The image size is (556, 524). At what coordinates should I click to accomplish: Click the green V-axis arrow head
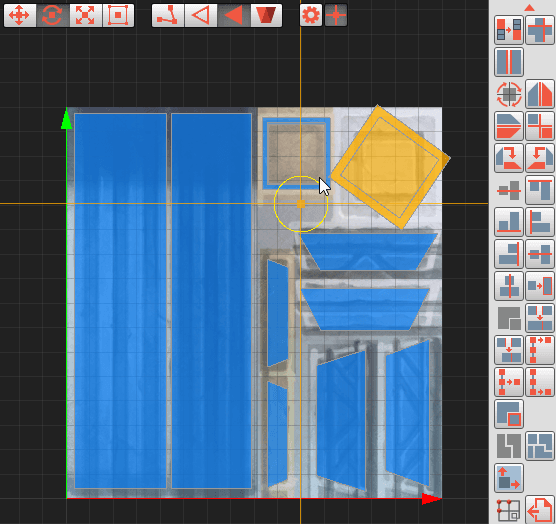coord(66,120)
